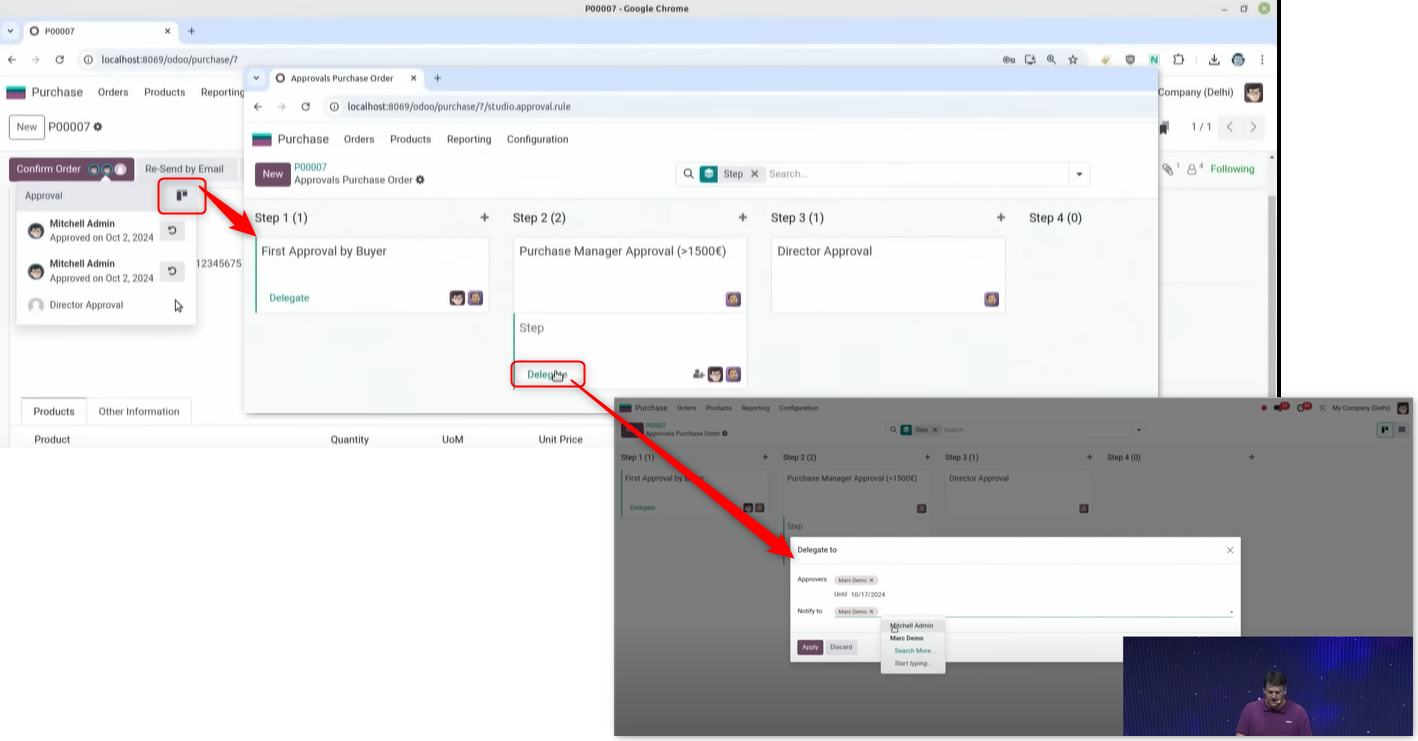Open tab search chevron in P00007 window
The width and height of the screenshot is (1418, 741).
(10, 31)
